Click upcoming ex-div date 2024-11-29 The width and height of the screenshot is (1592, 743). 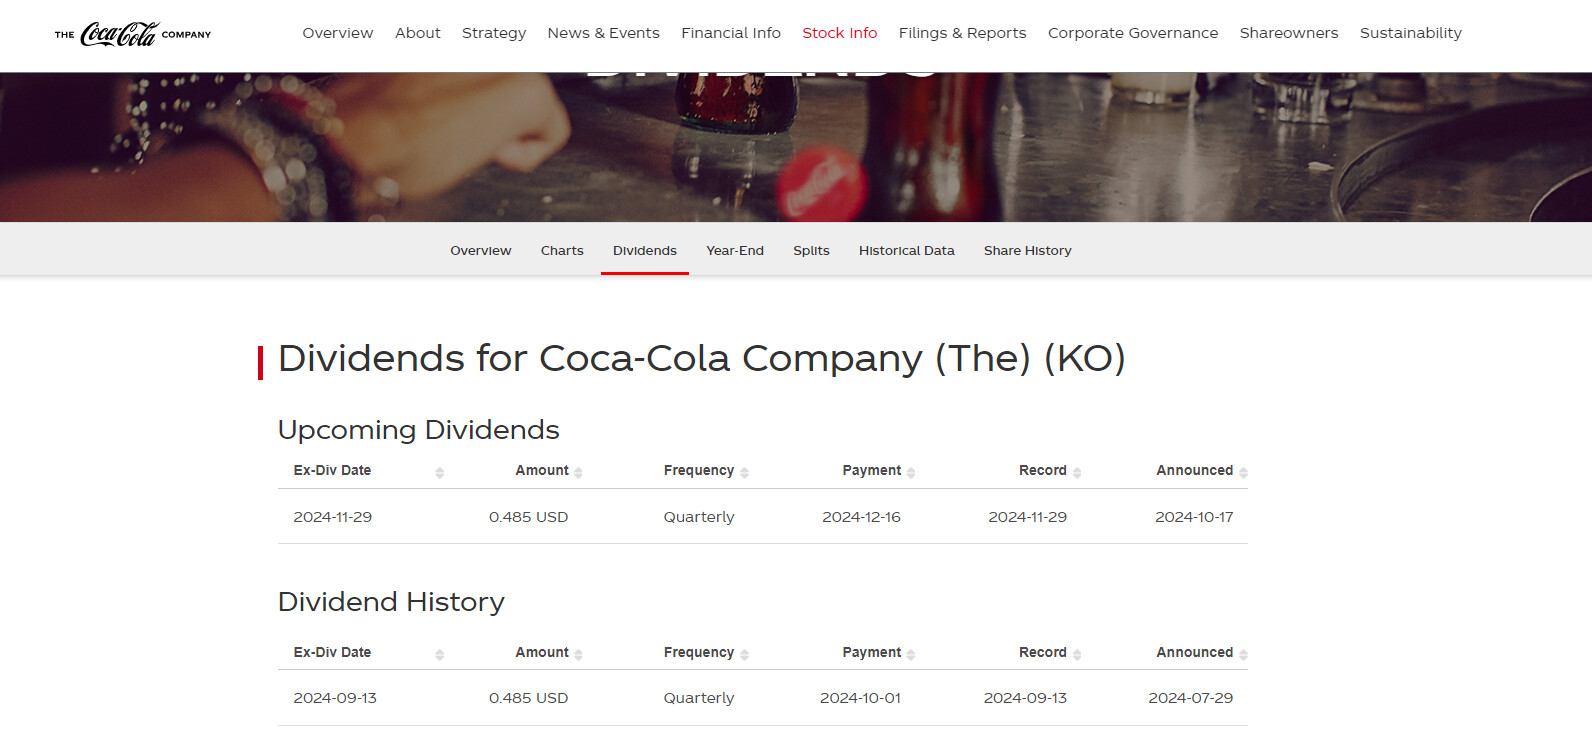point(333,517)
